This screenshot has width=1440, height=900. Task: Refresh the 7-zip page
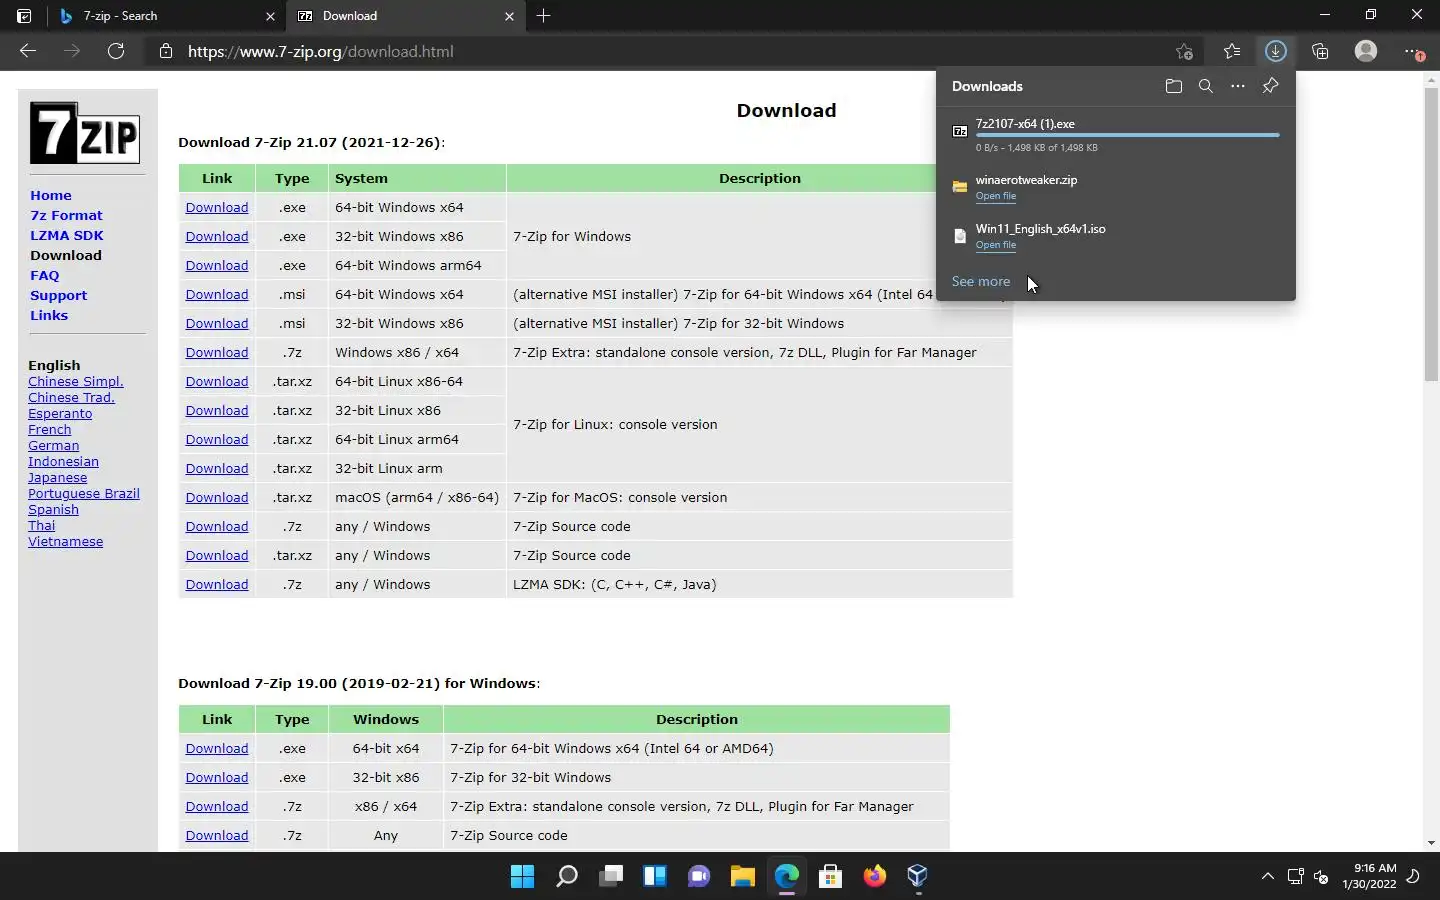tap(116, 51)
